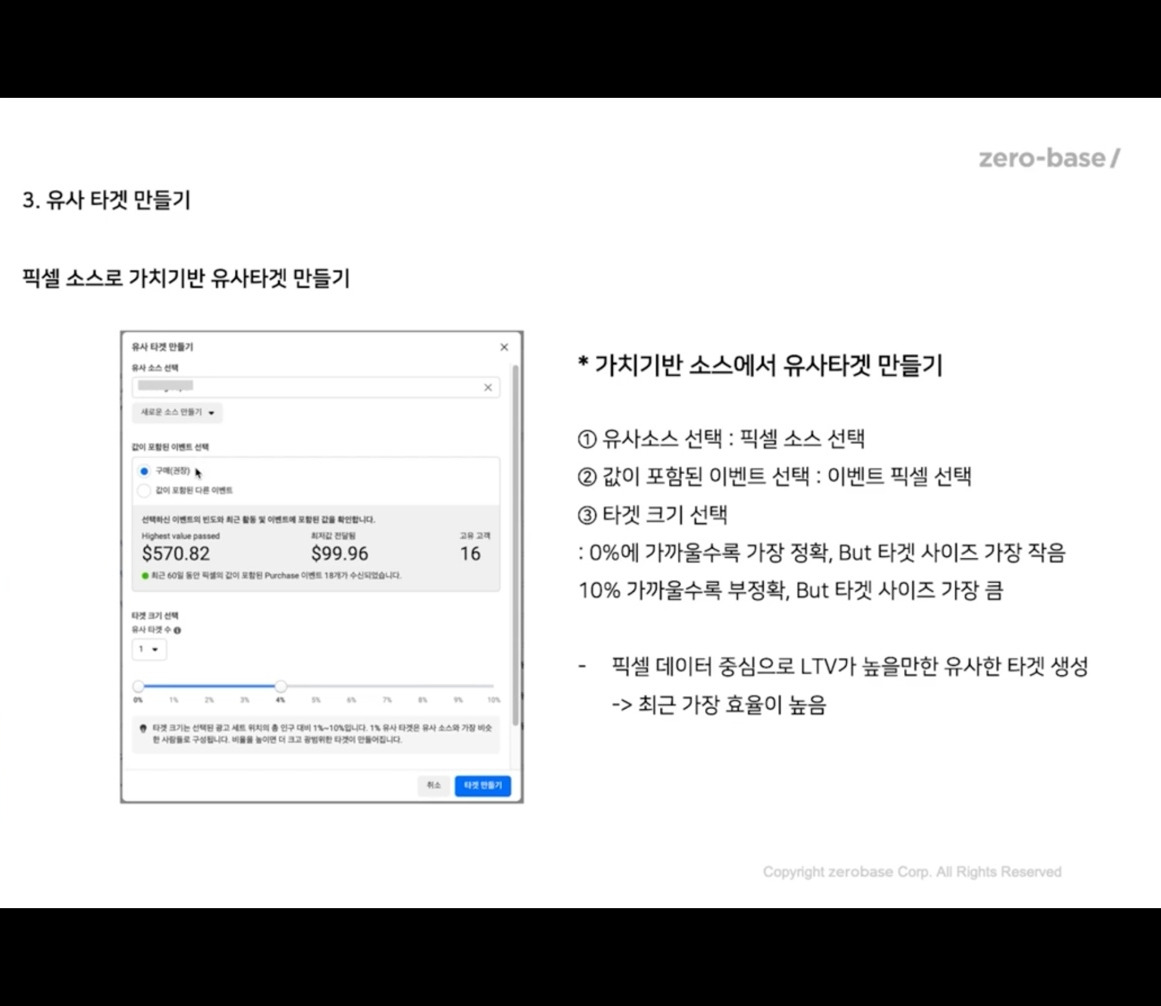Select the already-checked purchase event radio
1161x1006 pixels.
tap(144, 469)
